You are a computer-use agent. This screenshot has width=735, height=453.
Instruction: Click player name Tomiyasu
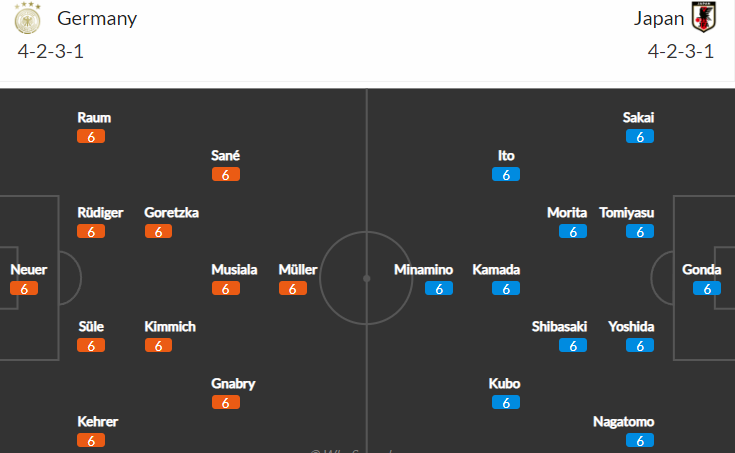(x=627, y=213)
